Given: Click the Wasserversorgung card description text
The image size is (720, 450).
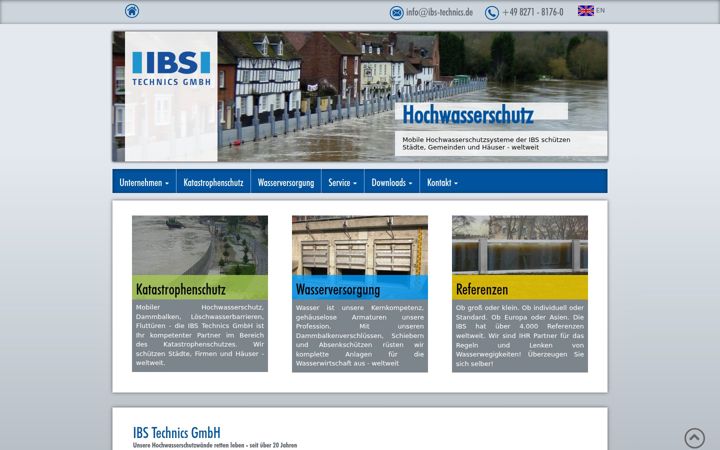Looking at the screenshot, I should coord(360,336).
